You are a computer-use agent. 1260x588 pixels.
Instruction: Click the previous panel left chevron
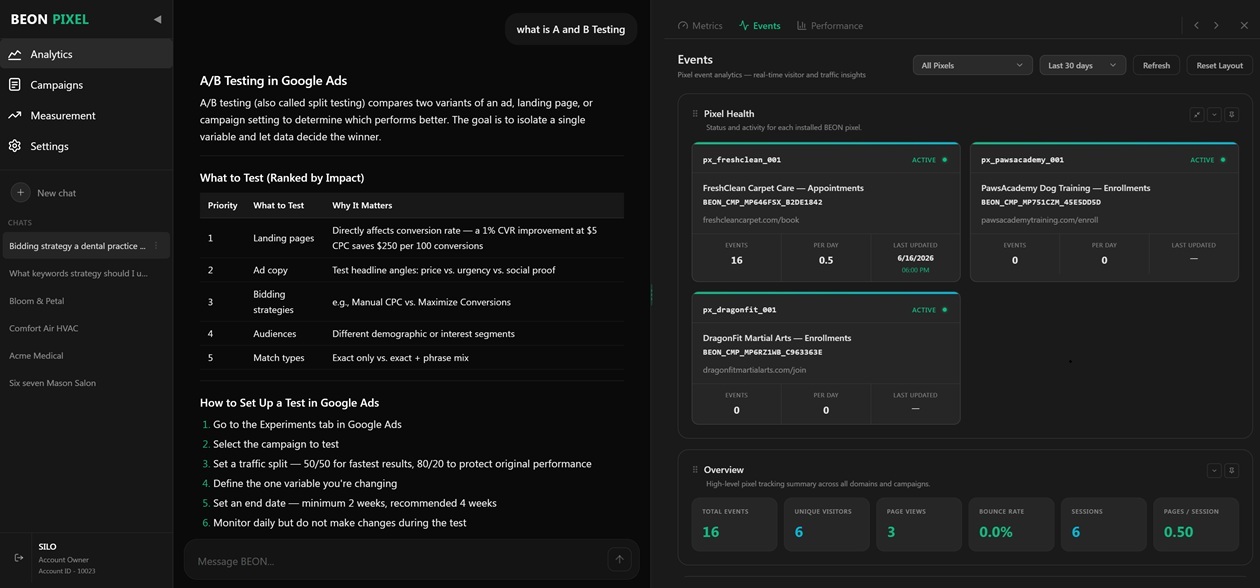[x=1196, y=26]
